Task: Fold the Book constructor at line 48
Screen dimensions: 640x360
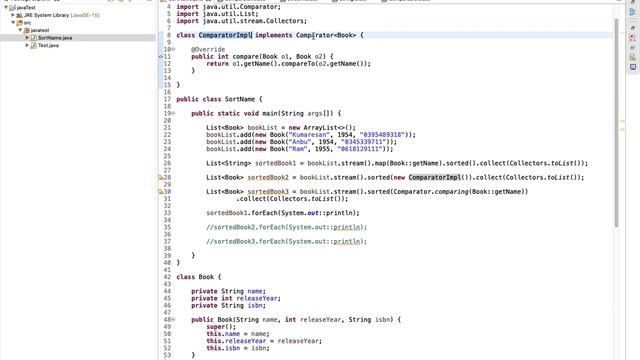Action: point(173,320)
